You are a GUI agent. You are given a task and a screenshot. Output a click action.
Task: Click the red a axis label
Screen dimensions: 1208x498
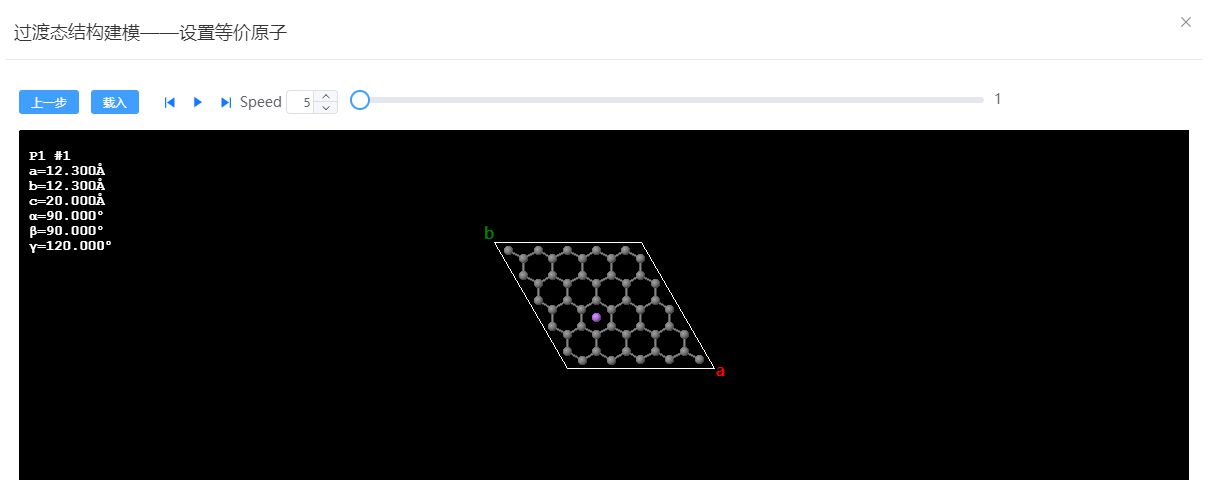click(720, 371)
